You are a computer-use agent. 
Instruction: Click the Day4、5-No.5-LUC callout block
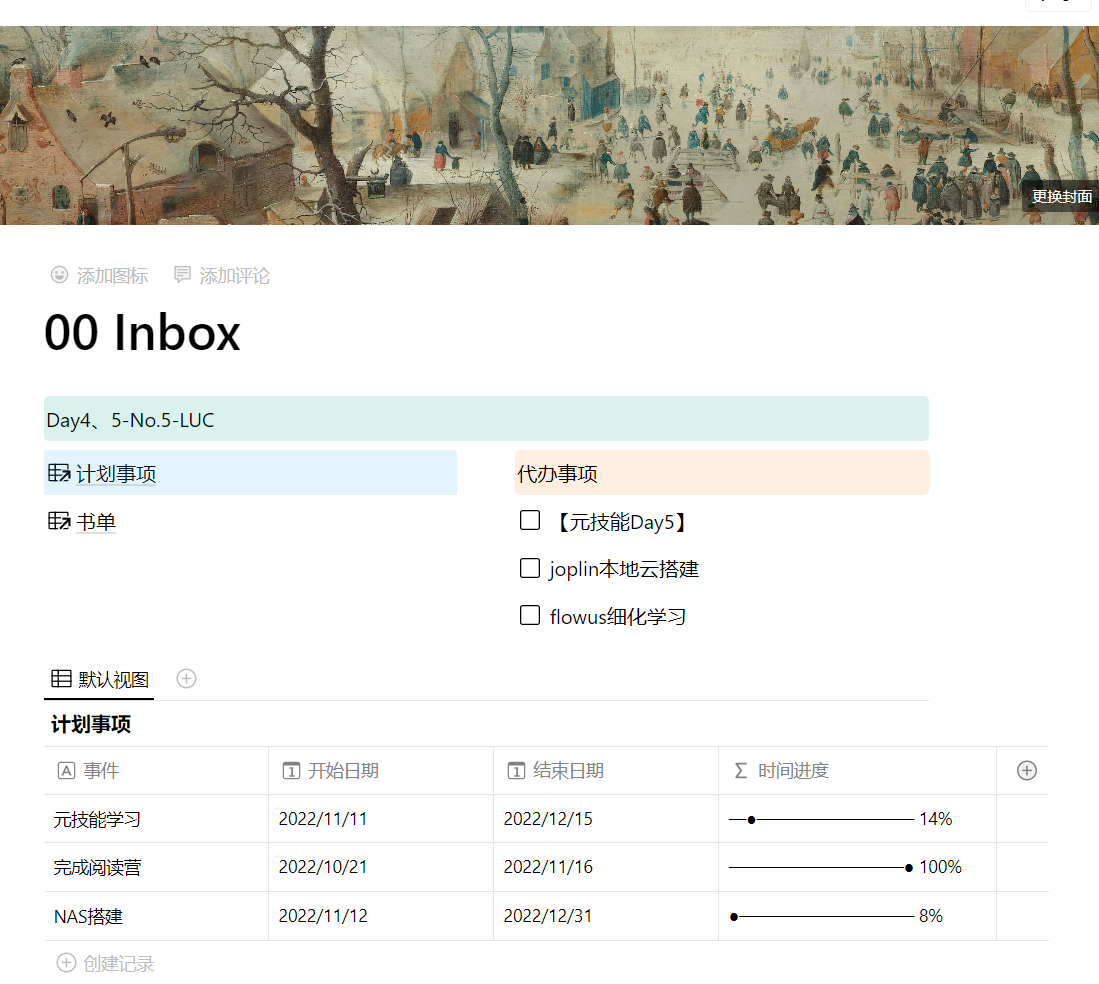click(486, 419)
